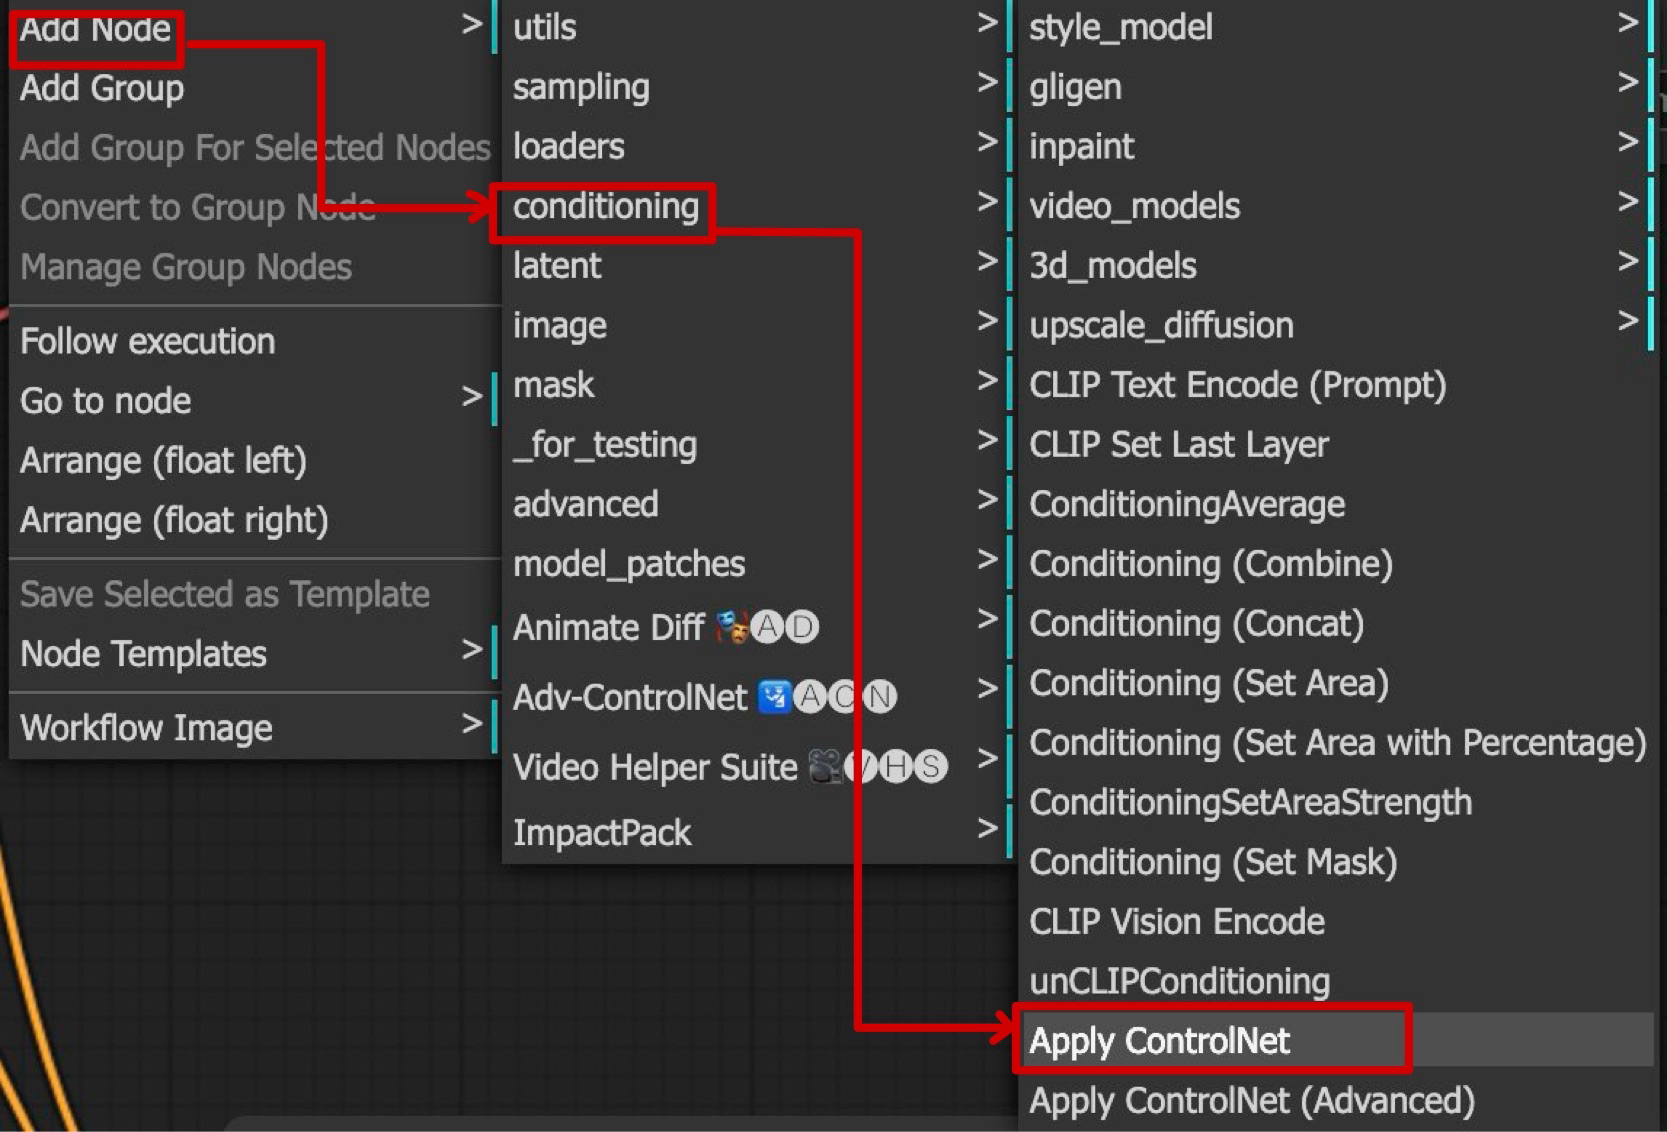Select Apply ControlNet (Advanced)

[x=1250, y=1101]
